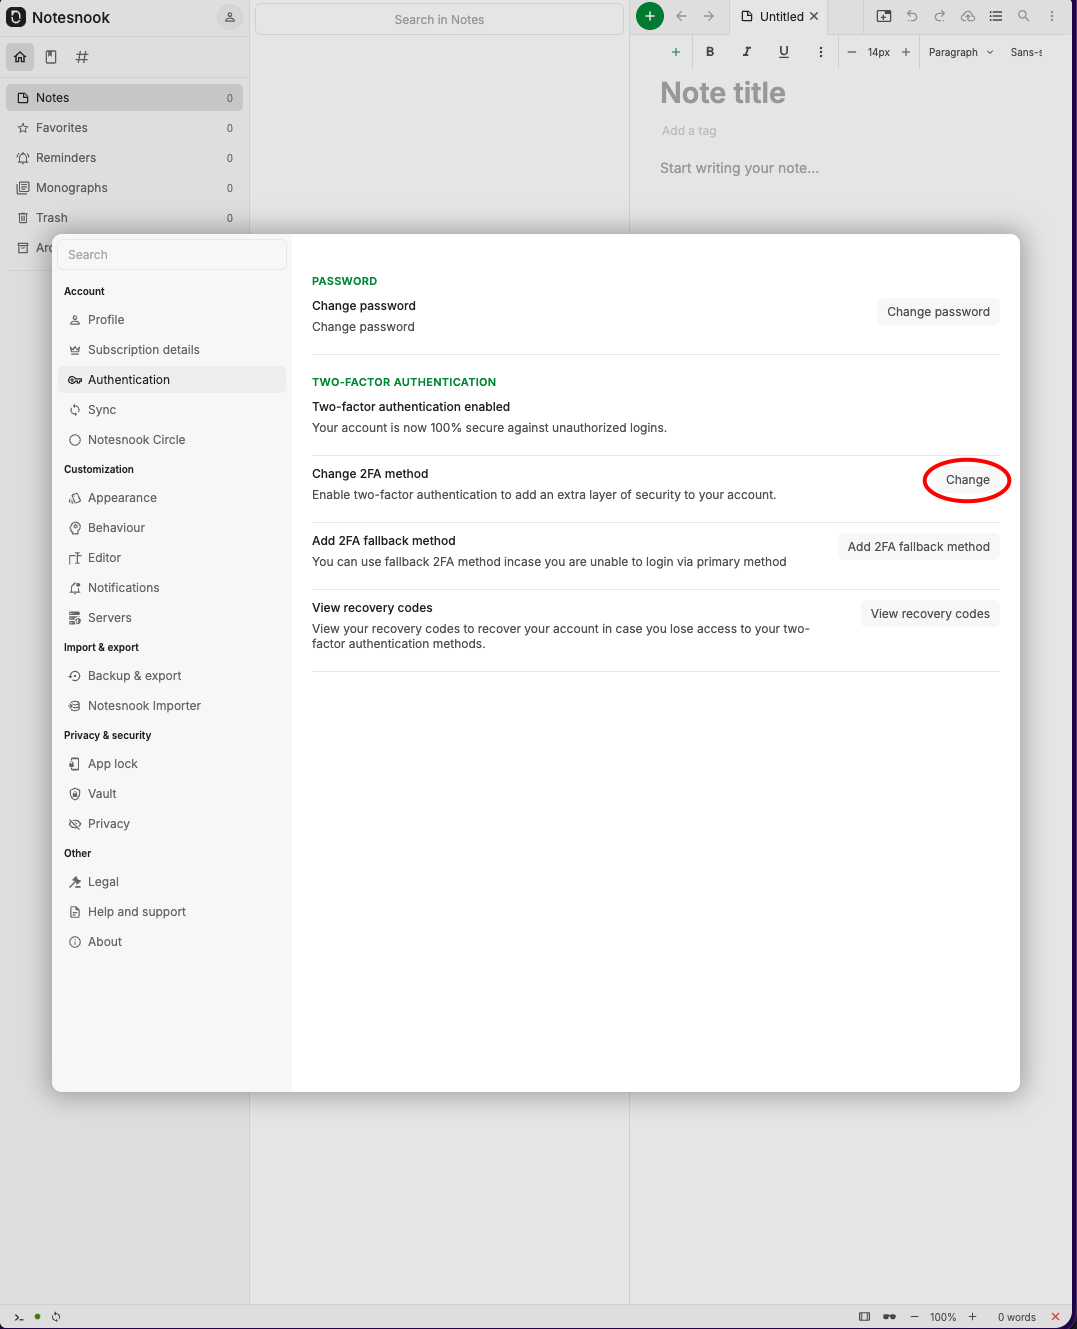Open Sans-serif font family dropdown
This screenshot has height=1329, width=1077.
[1026, 52]
